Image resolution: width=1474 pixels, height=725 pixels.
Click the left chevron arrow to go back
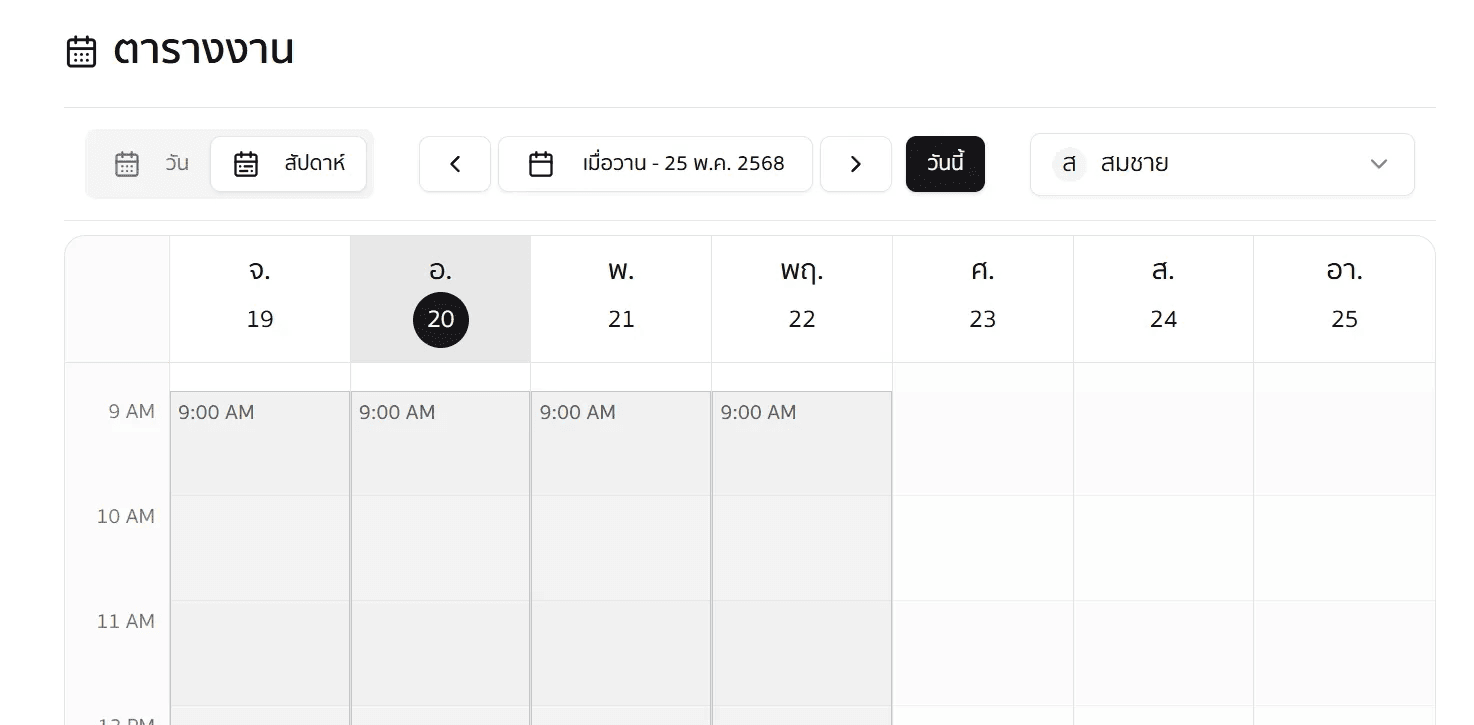(x=455, y=163)
